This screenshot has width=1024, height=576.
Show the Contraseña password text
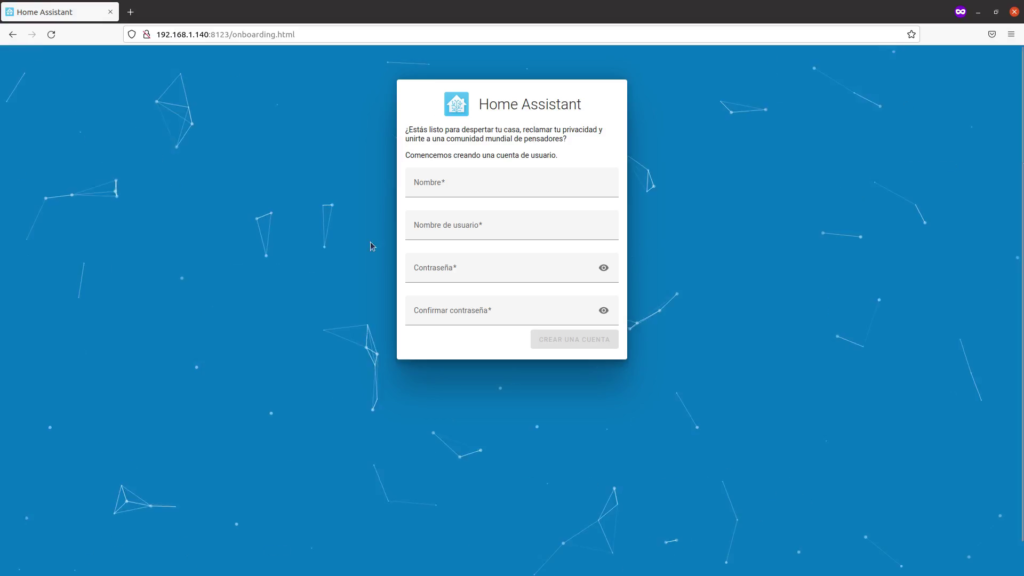click(x=604, y=268)
